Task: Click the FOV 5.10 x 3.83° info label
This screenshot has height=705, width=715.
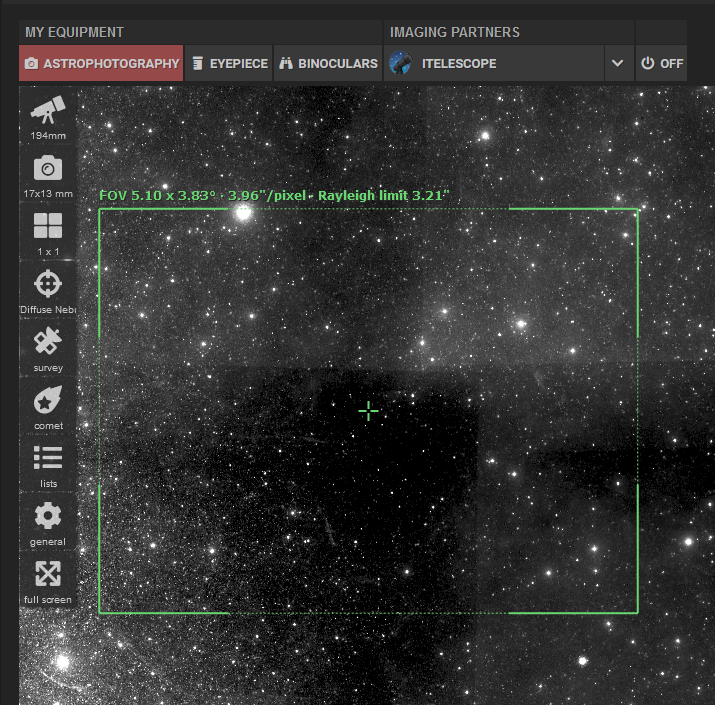Action: 275,195
